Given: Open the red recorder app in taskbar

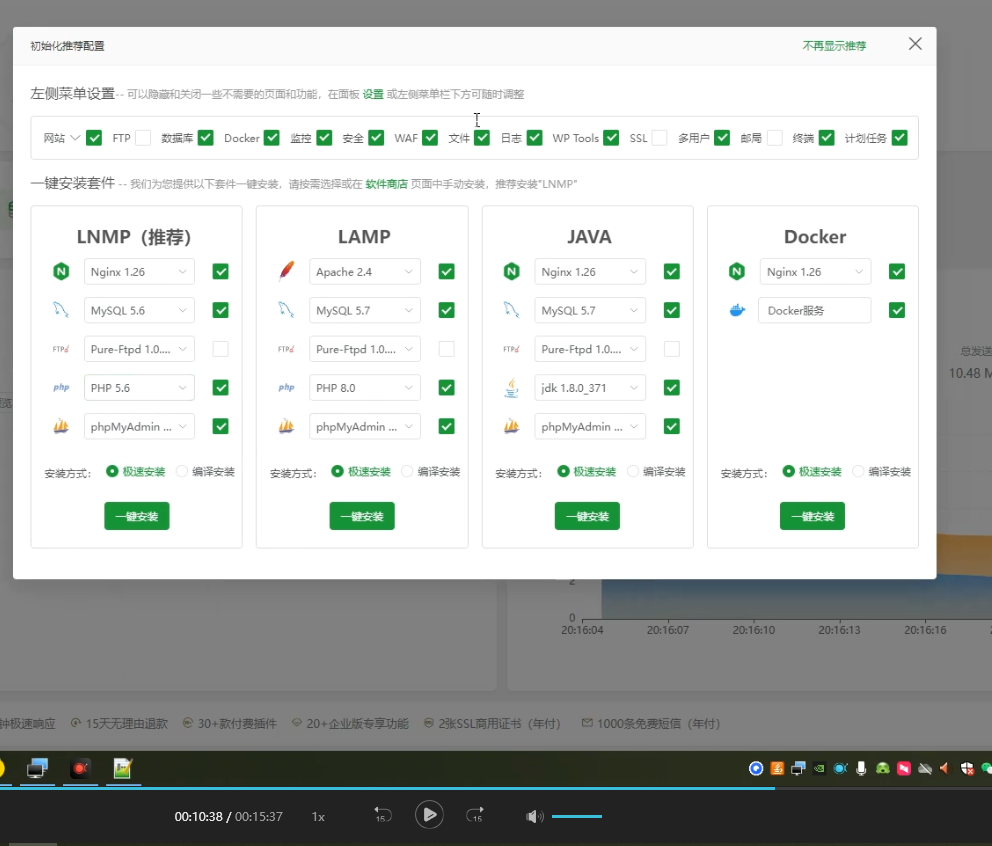Looking at the screenshot, I should point(80,768).
